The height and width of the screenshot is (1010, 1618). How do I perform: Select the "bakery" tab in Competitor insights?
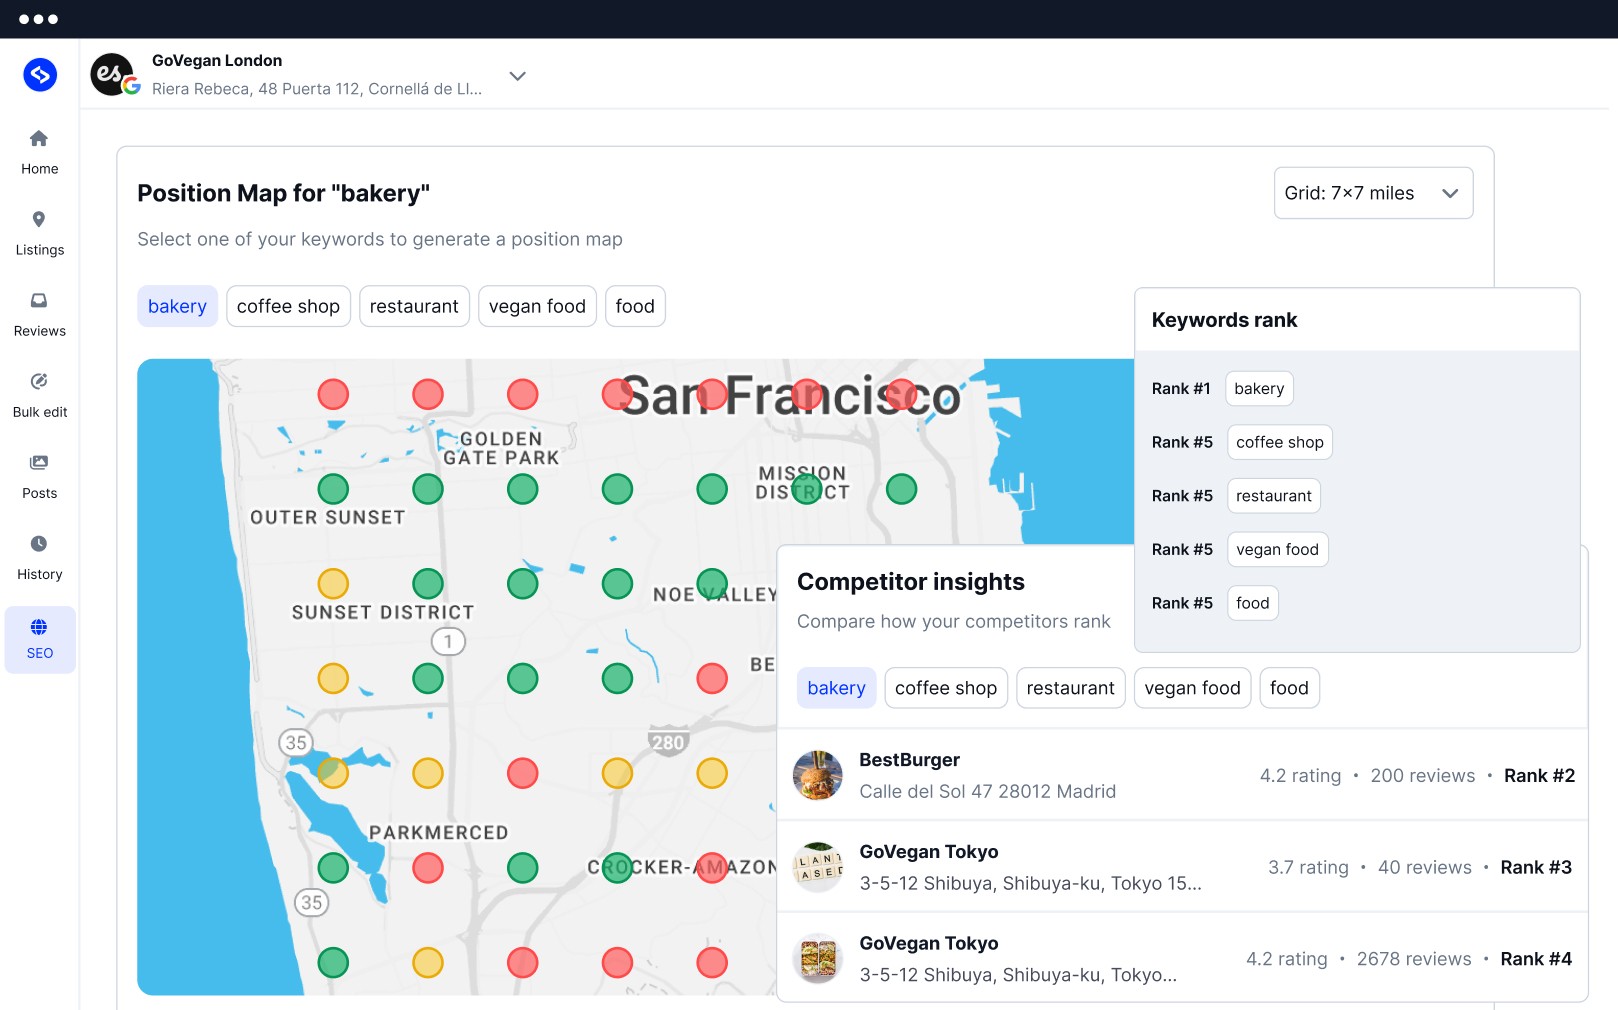point(836,688)
